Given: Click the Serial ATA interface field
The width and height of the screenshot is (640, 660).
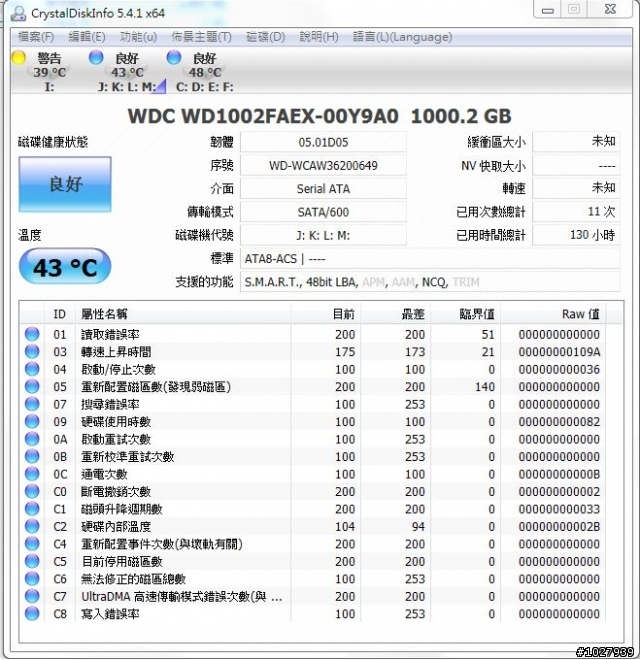Looking at the screenshot, I should tap(323, 189).
